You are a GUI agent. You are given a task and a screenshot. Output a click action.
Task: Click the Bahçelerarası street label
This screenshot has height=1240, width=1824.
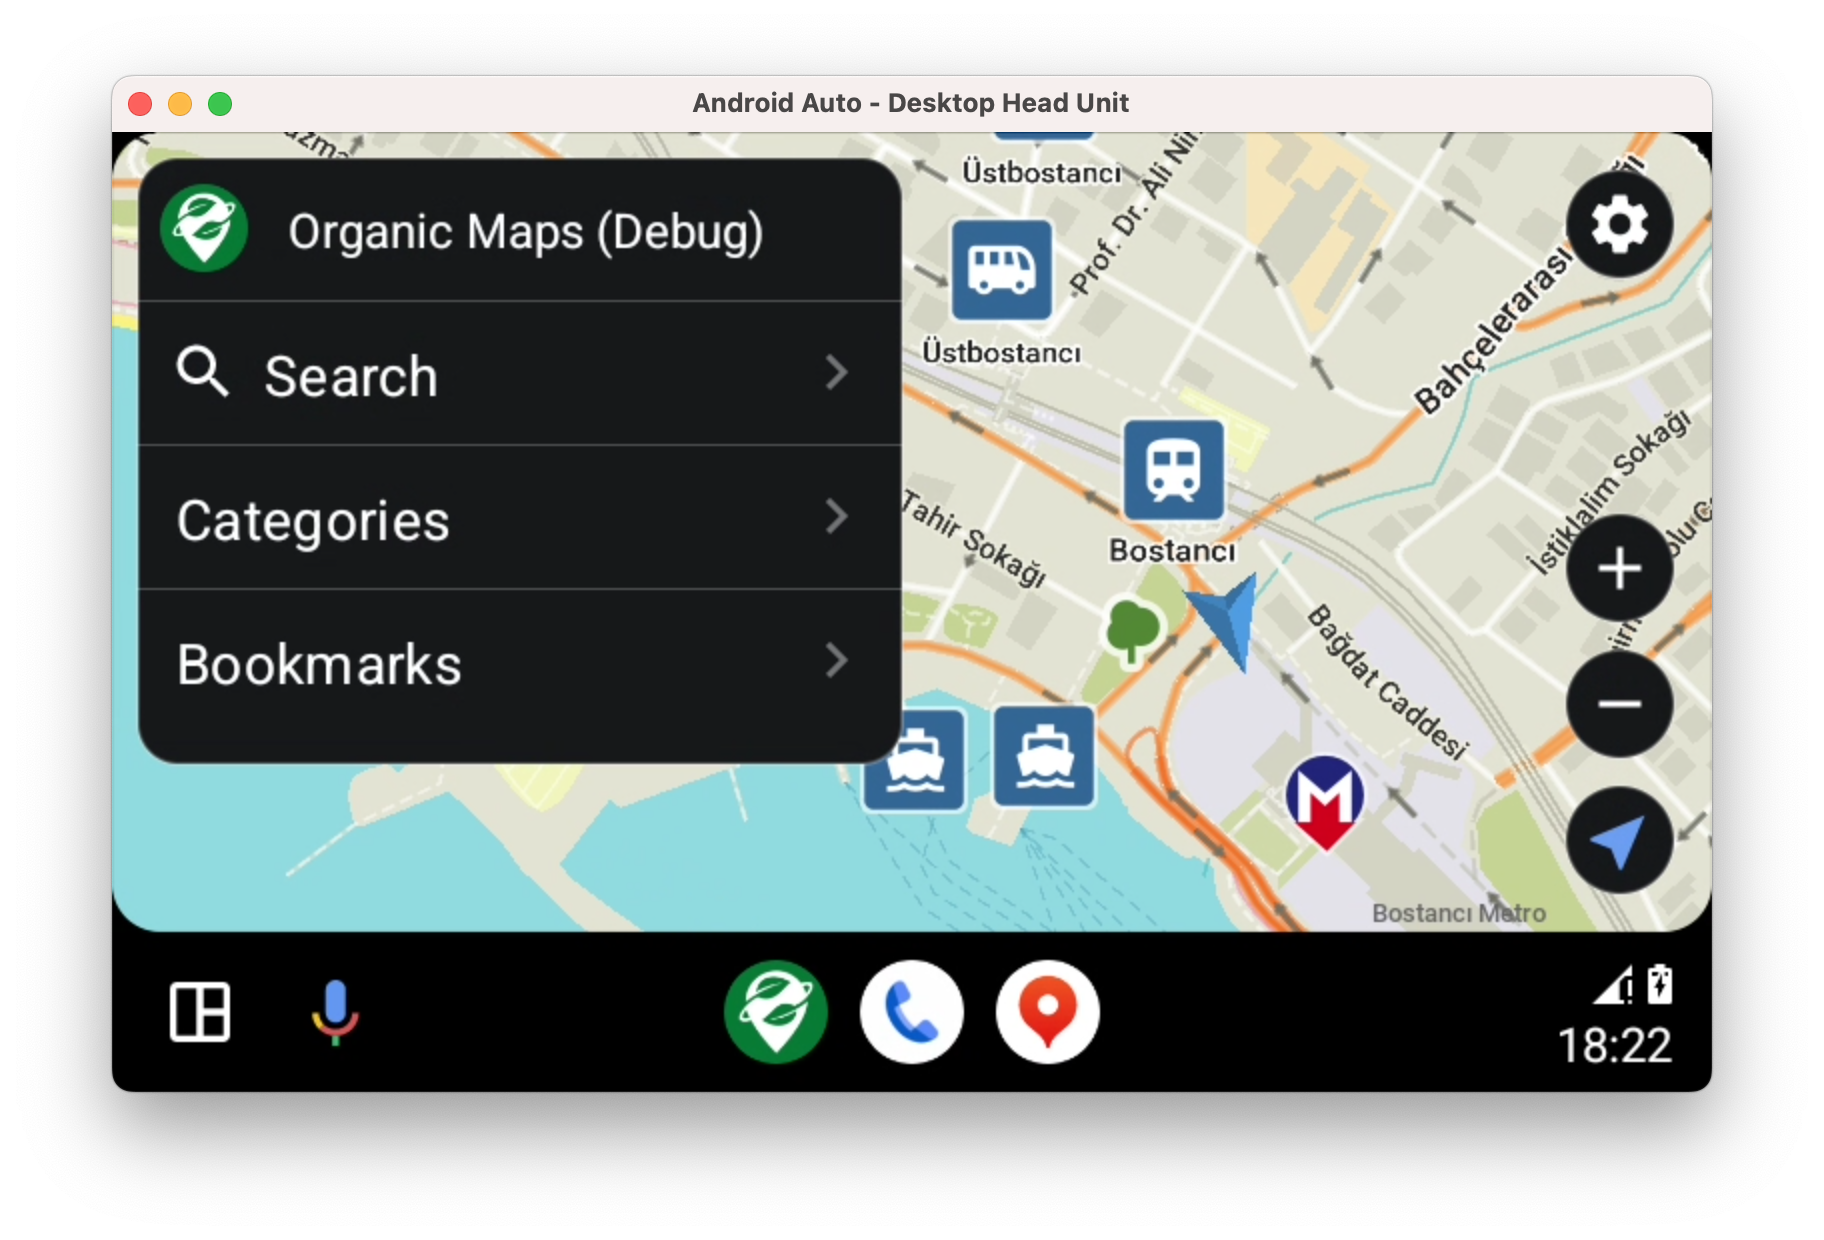(x=1493, y=331)
